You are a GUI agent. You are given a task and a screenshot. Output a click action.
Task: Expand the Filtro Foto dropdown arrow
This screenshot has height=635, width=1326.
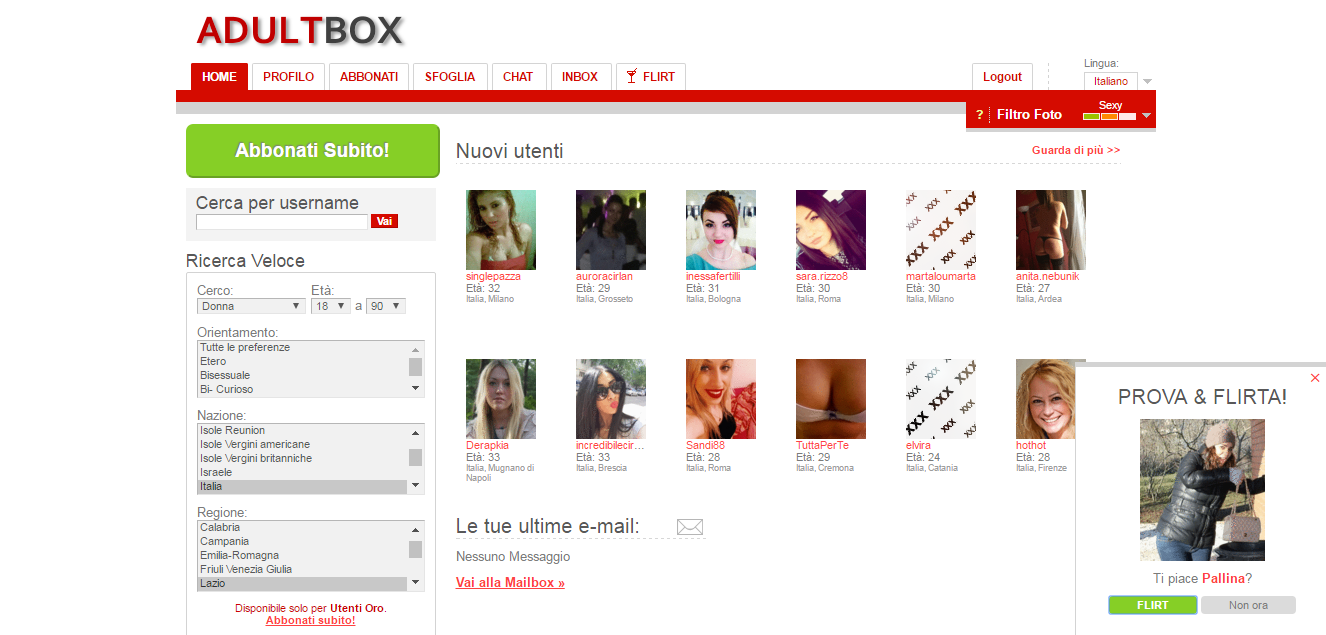[x=1146, y=116]
